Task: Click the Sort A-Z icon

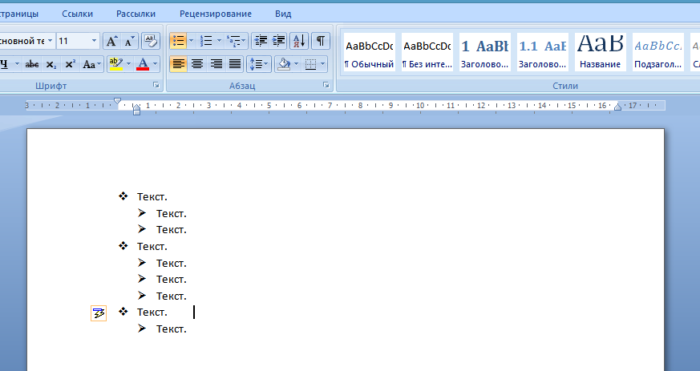Action: [299, 42]
